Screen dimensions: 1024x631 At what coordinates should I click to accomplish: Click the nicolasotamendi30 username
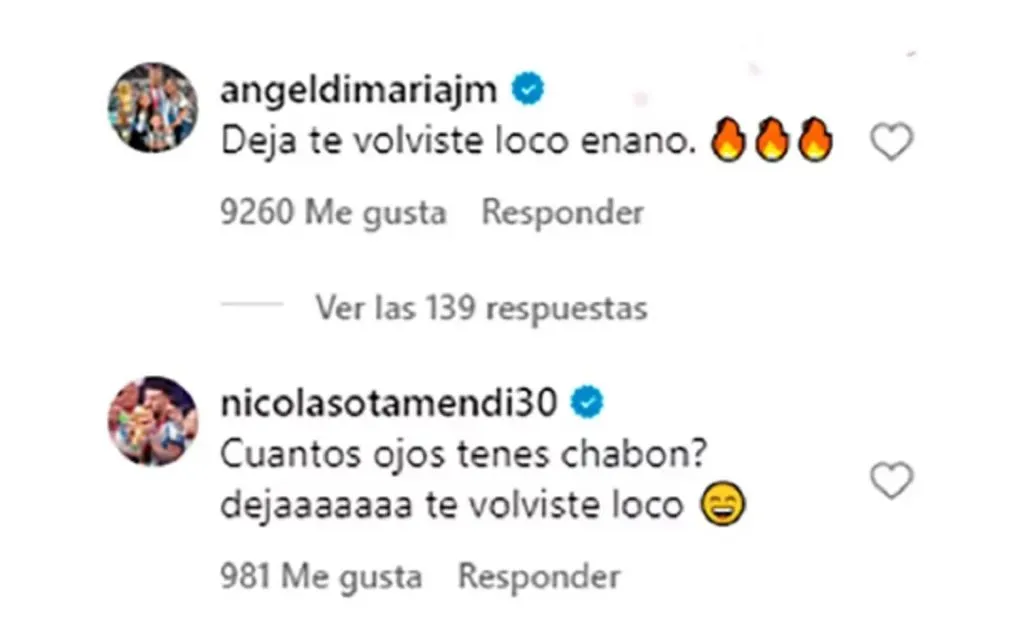click(x=389, y=403)
